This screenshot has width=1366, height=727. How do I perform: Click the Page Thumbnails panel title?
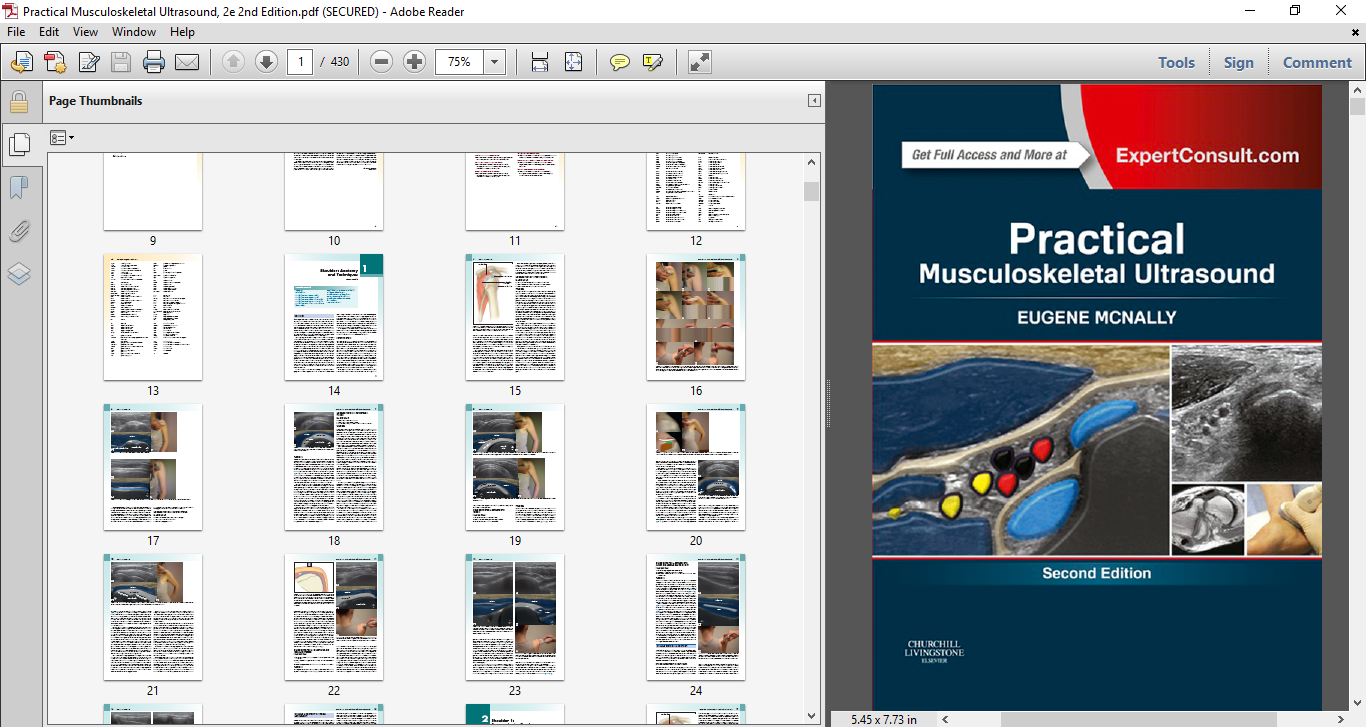96,101
